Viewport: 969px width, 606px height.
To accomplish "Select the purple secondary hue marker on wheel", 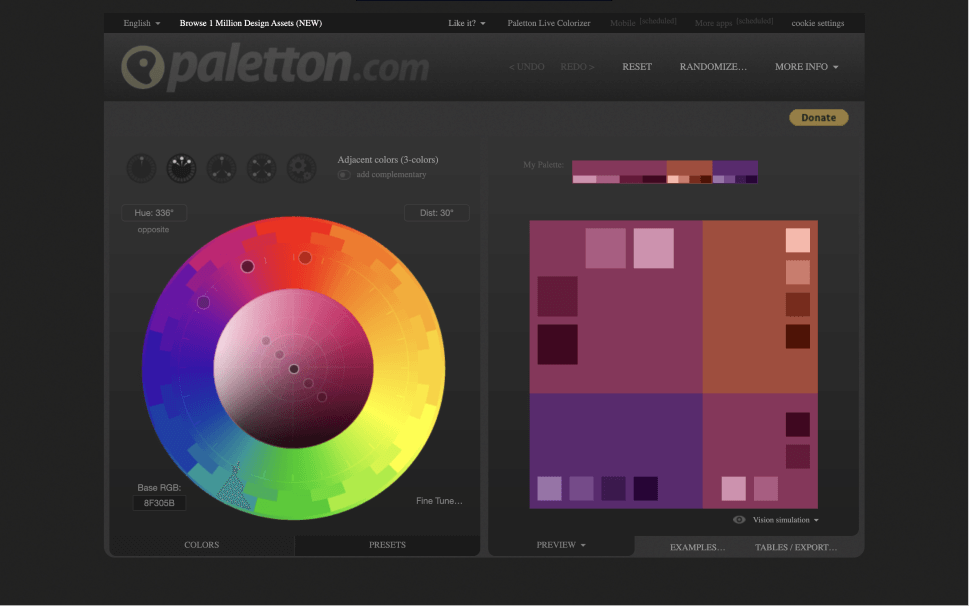I will 203,303.
